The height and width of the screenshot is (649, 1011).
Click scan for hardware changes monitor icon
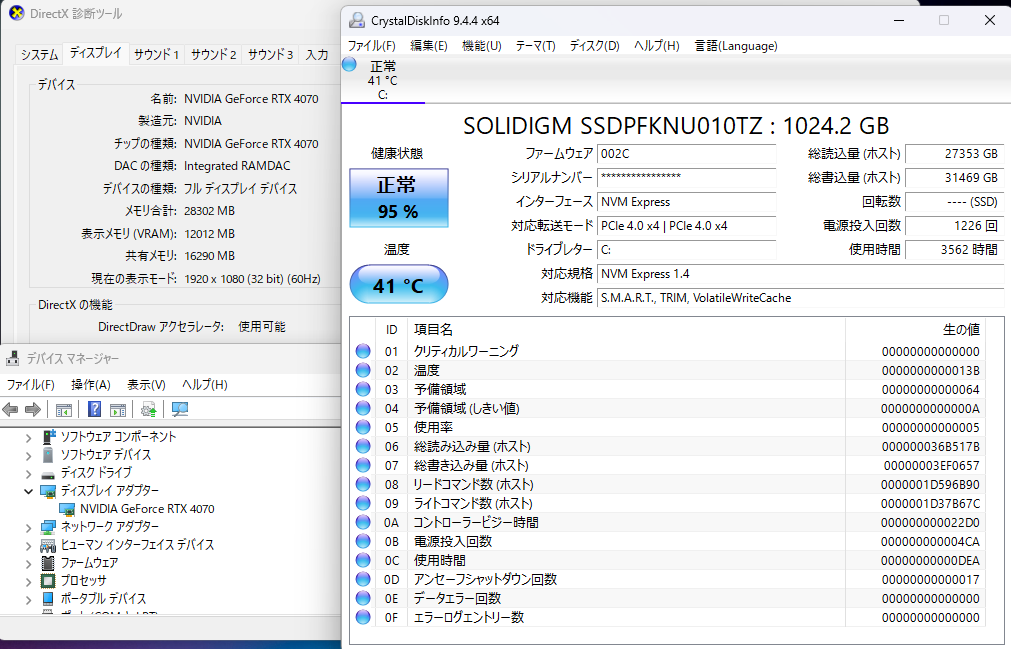(180, 409)
